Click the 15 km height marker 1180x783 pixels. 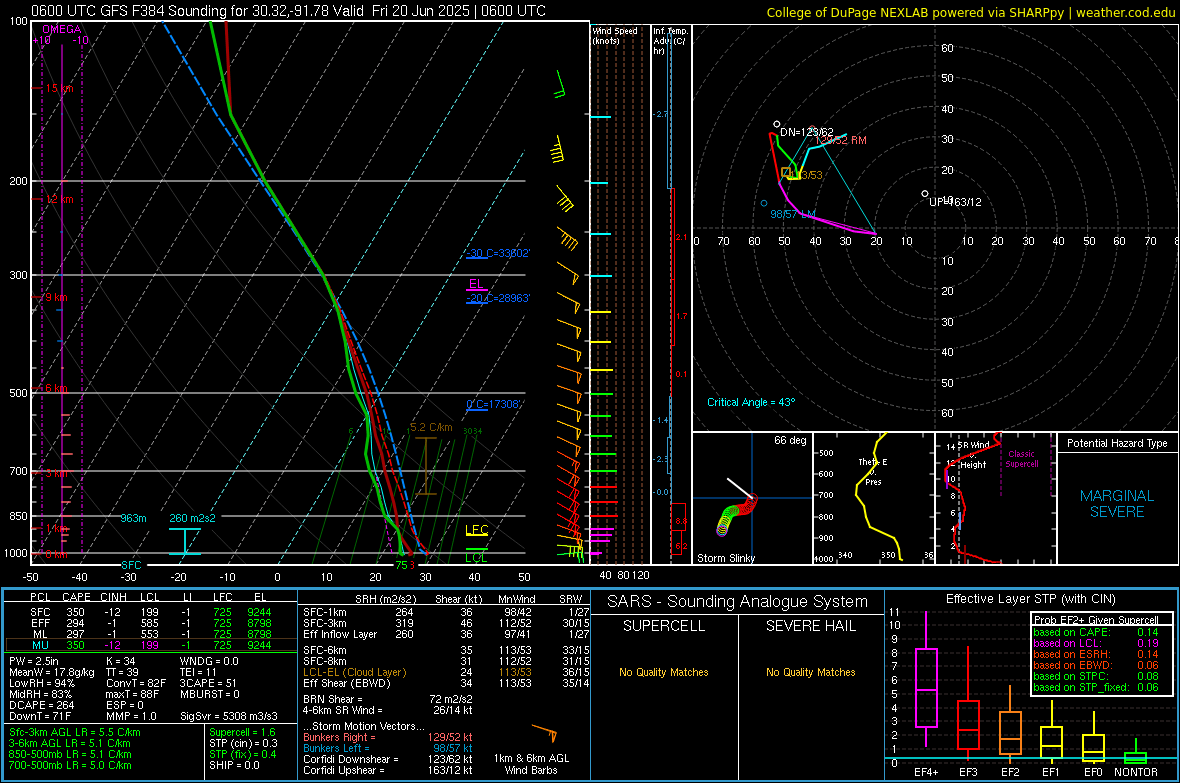(x=59, y=88)
